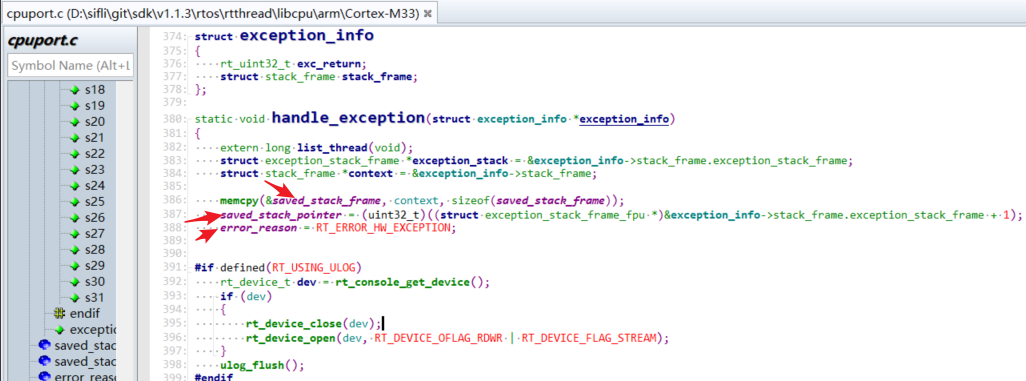Click the Symbol Name search field
Screen dimensions: 1026x381
pos(70,65)
